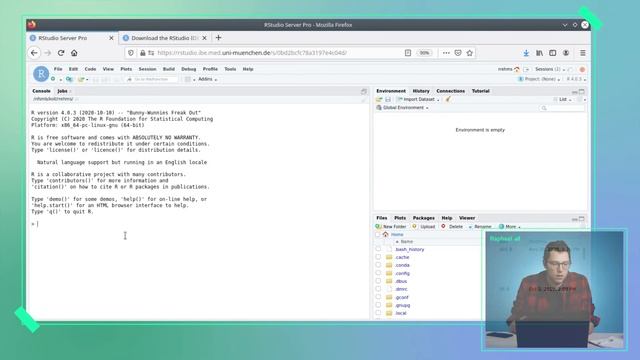Maximize the Environment pane
The height and width of the screenshot is (360, 640).
pos(582,91)
